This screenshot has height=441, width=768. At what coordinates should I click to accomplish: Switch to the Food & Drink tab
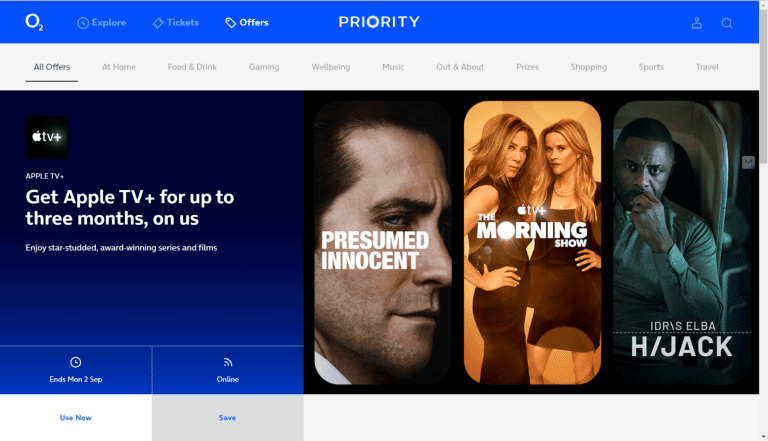[x=192, y=67]
